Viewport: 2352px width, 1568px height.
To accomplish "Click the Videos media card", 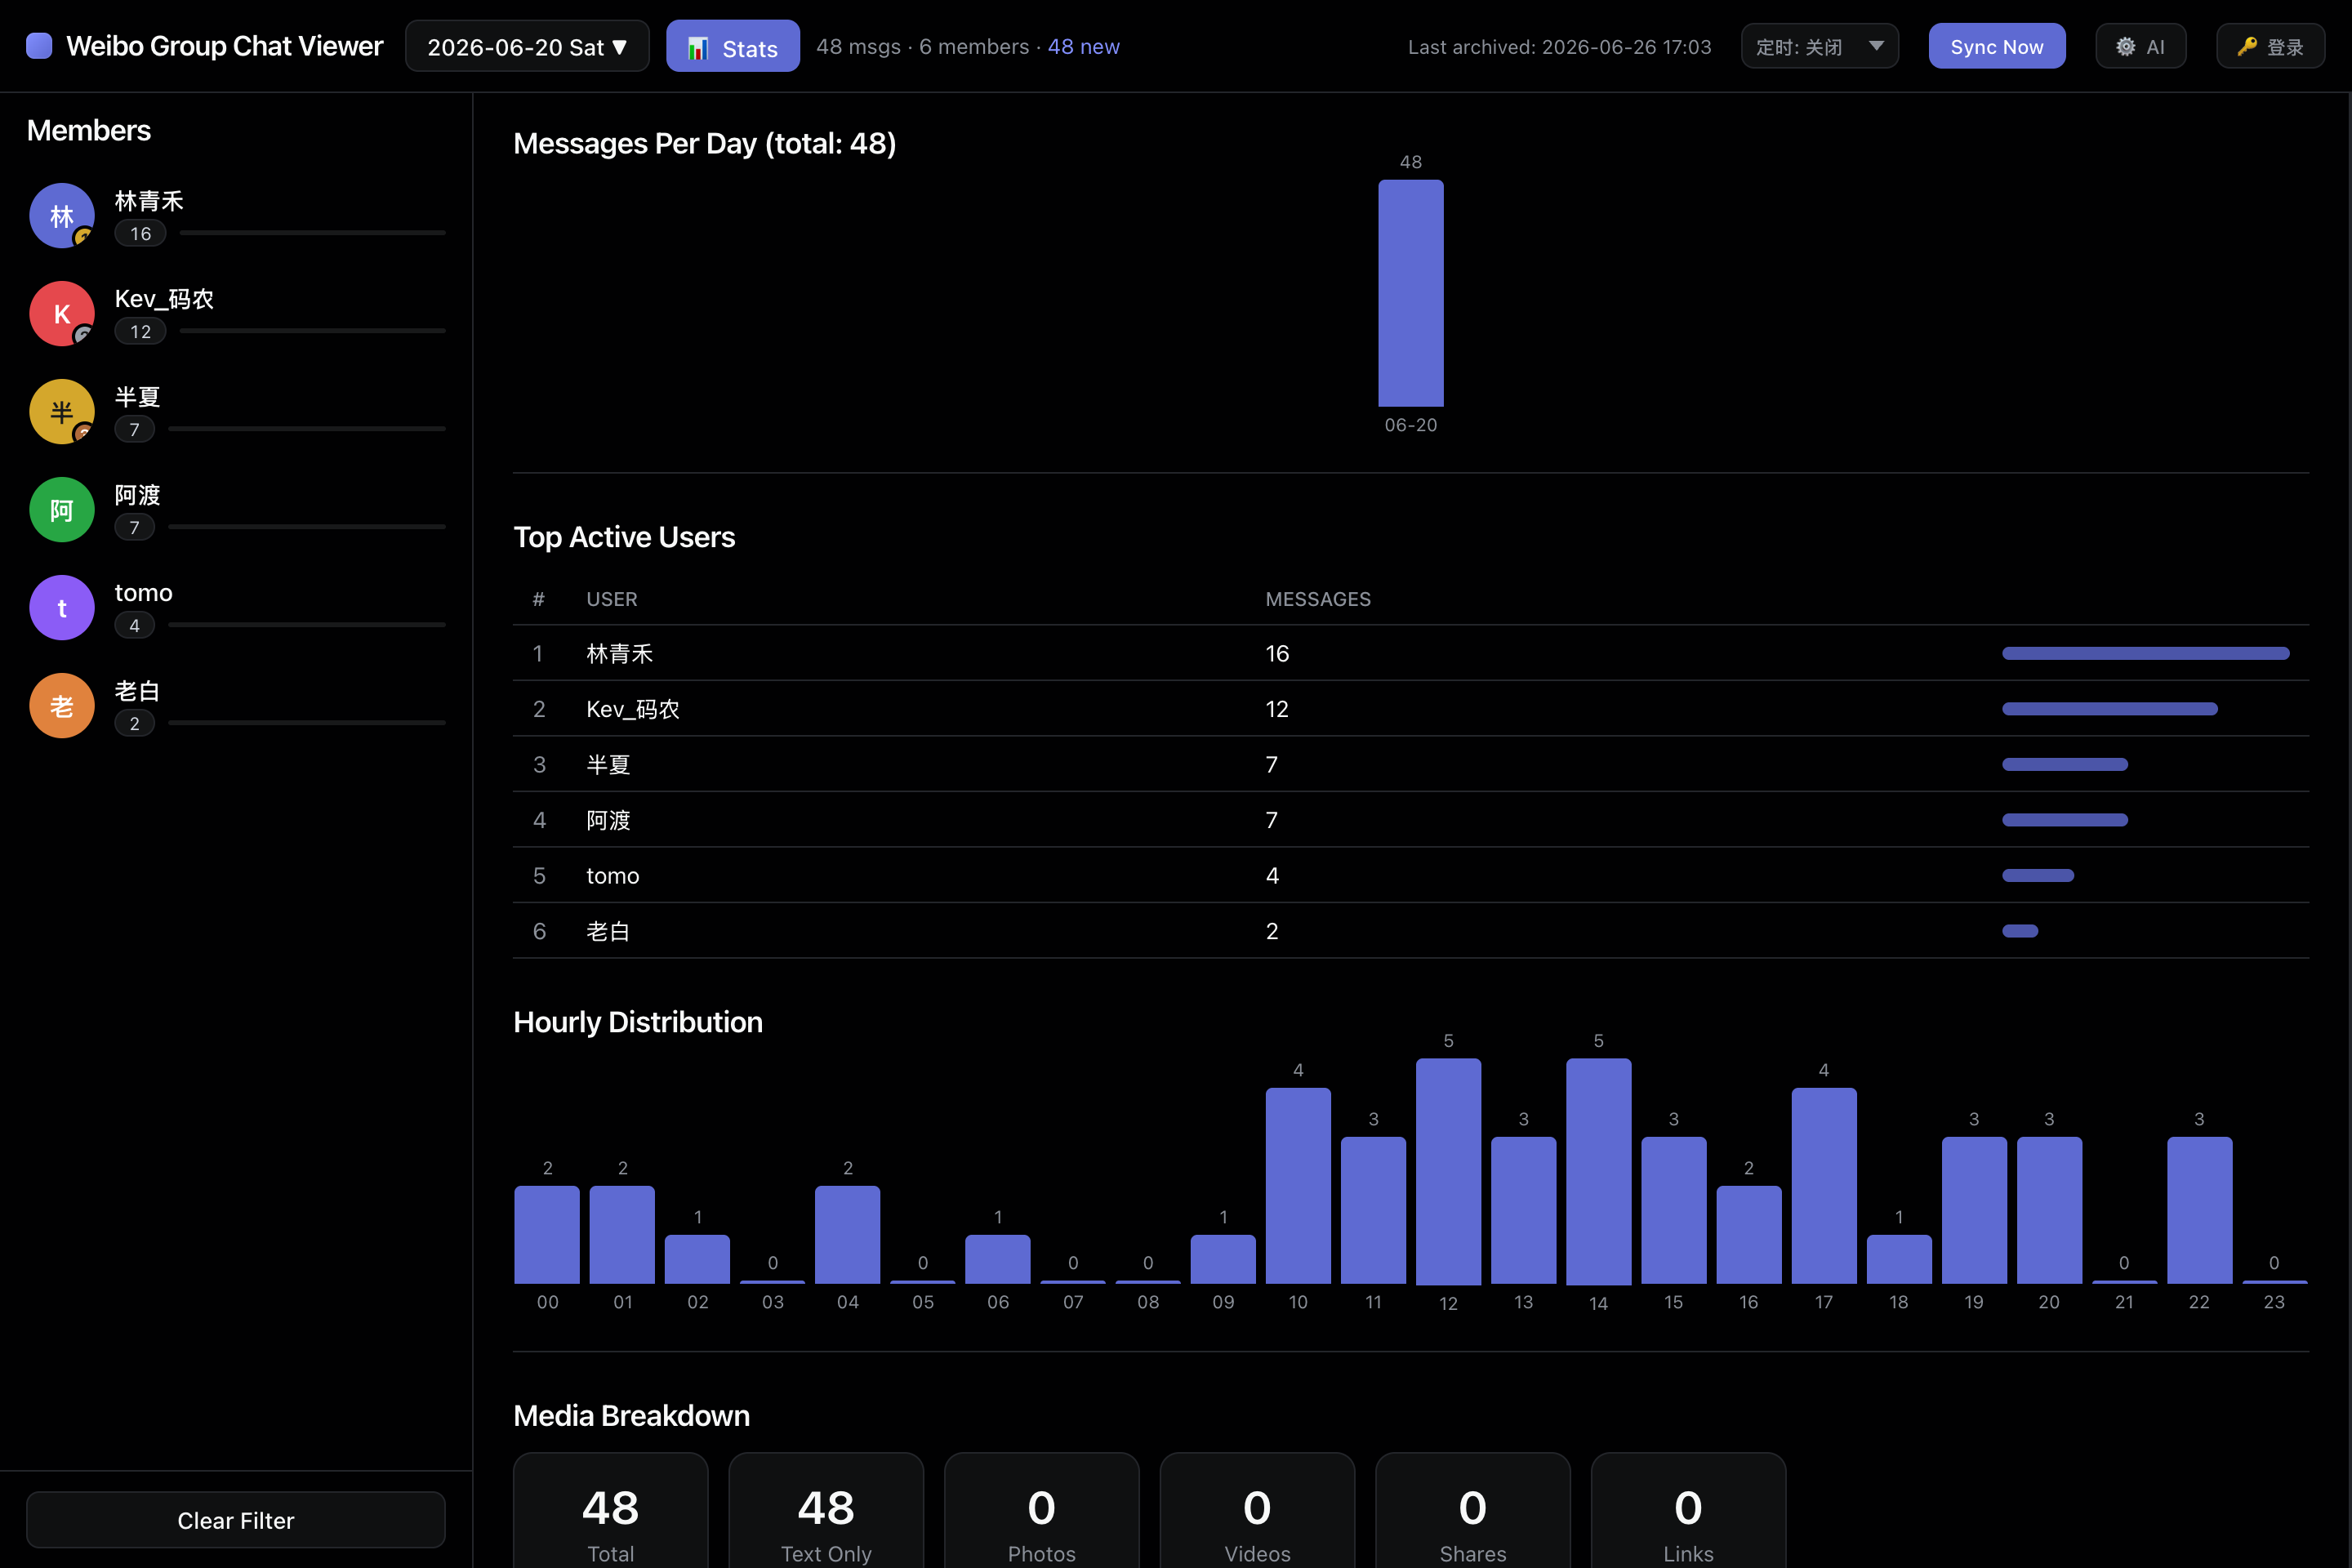I will click(1257, 1511).
